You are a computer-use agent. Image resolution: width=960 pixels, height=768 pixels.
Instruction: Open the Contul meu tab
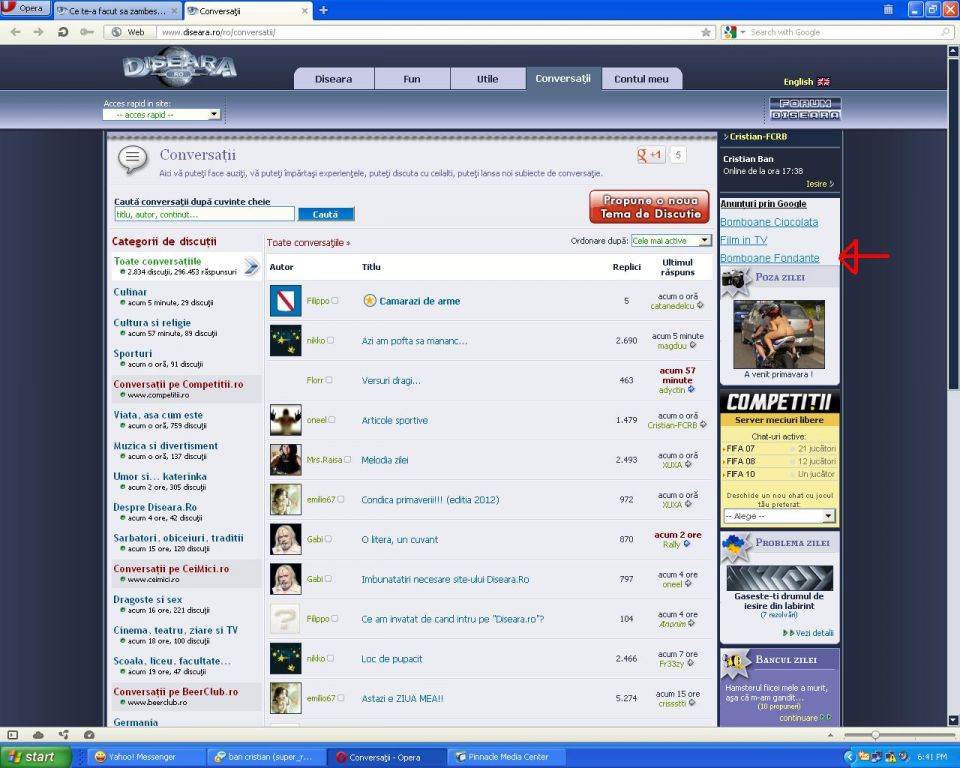641,79
